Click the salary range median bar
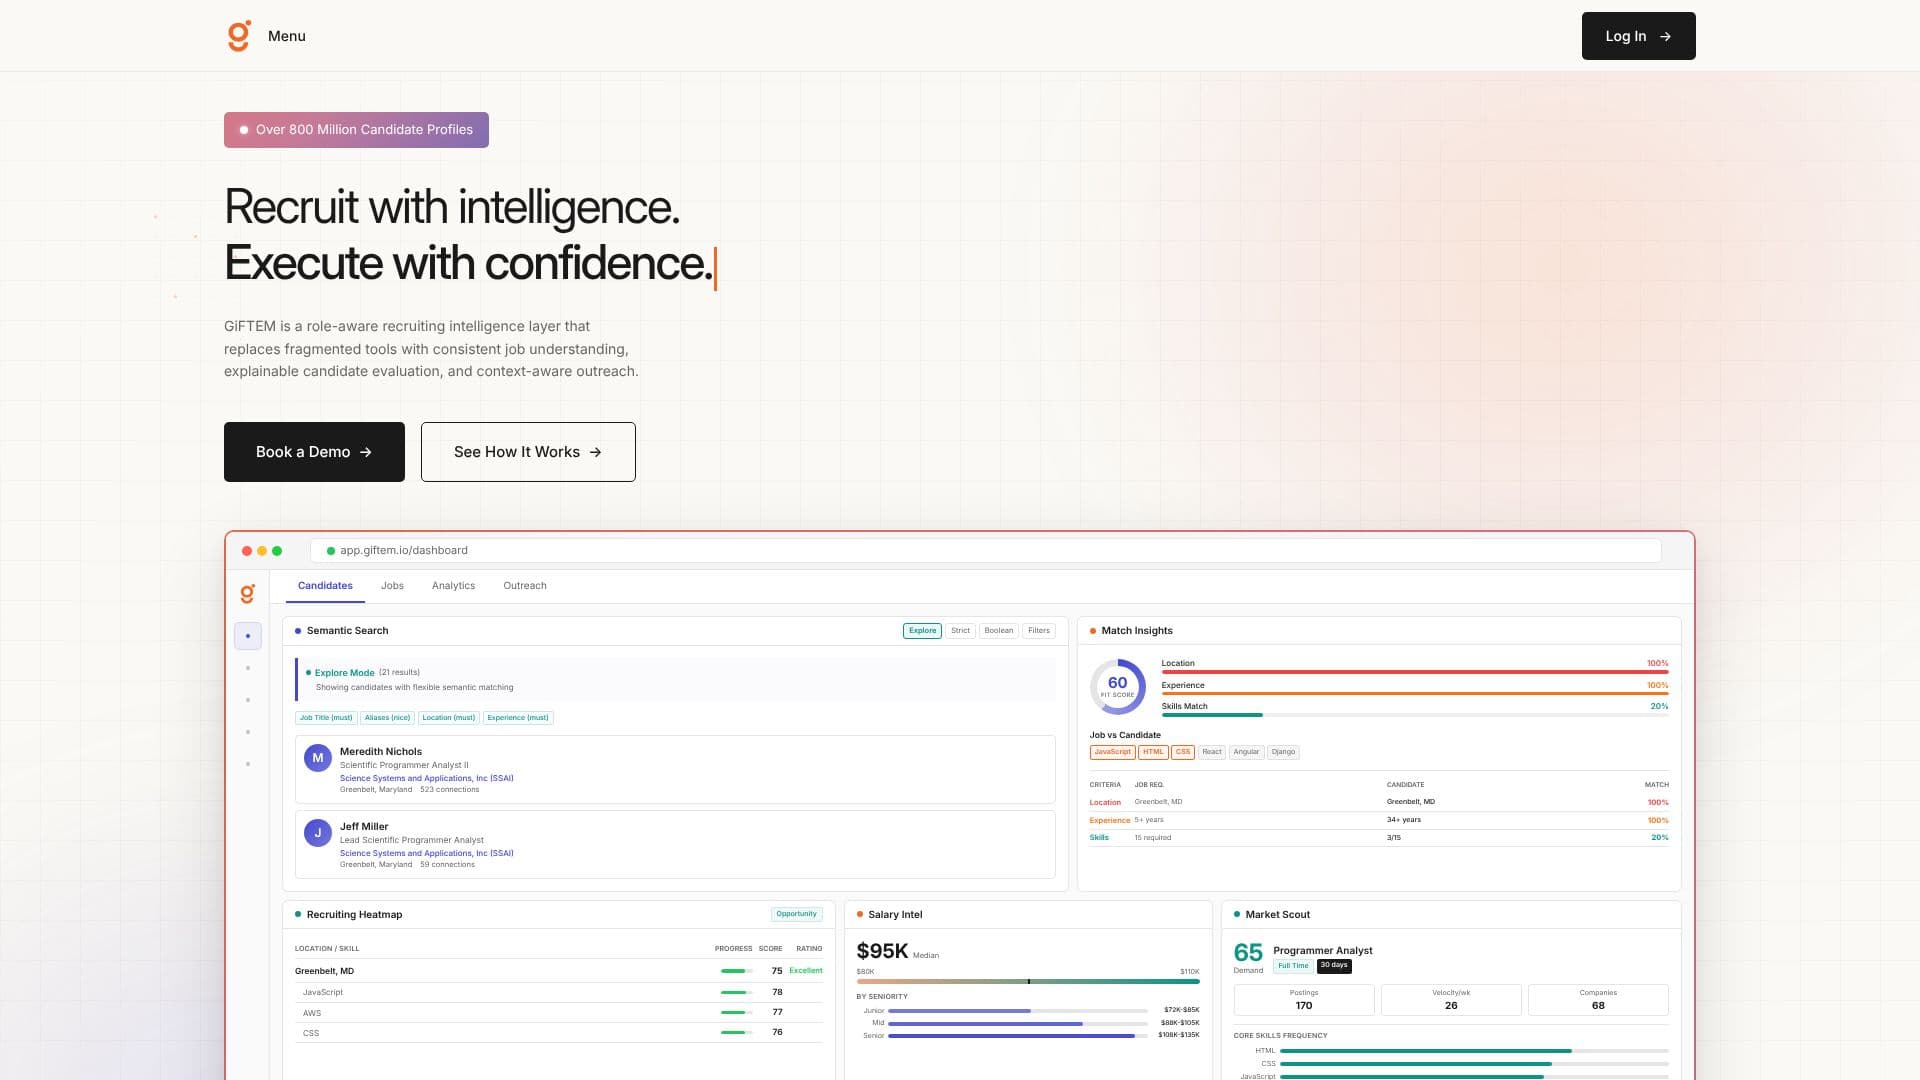Screen dimensions: 1920x1080 tap(1028, 982)
